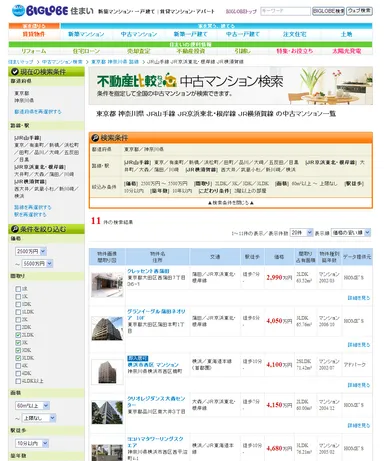Image resolution: width=384 pixels, height=461 pixels.
Task: Open the maximum price 5500万円 dropdown
Action: (x=37, y=263)
